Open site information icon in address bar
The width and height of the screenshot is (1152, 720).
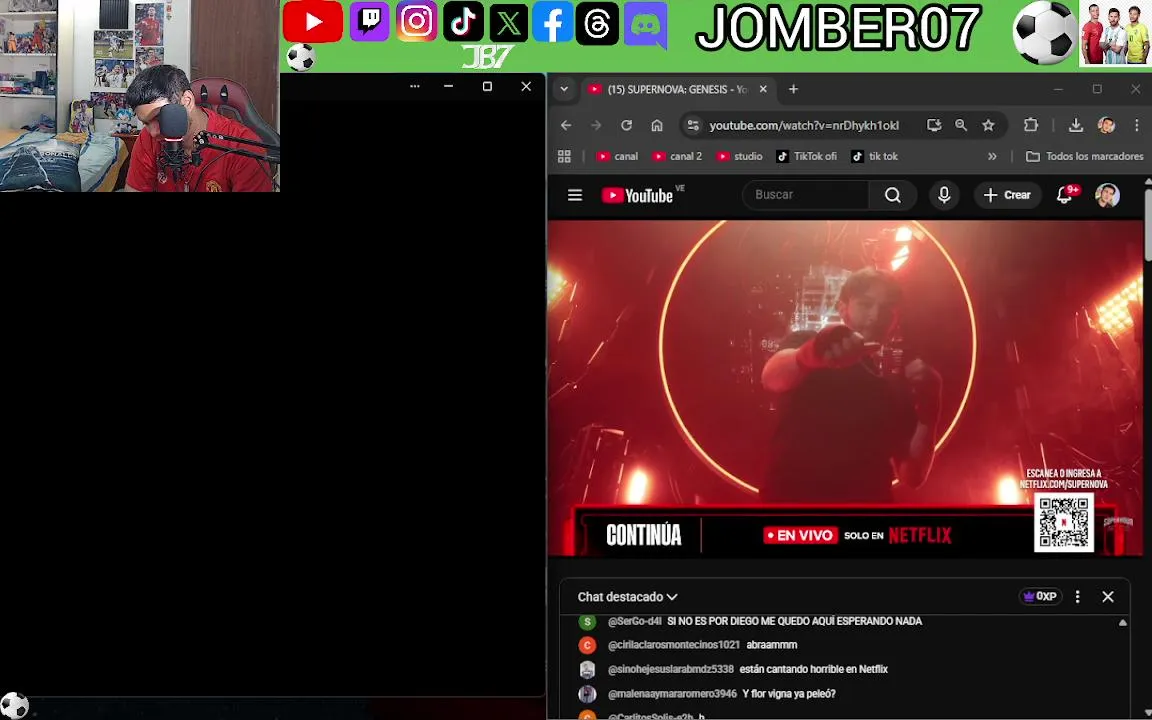(x=693, y=126)
